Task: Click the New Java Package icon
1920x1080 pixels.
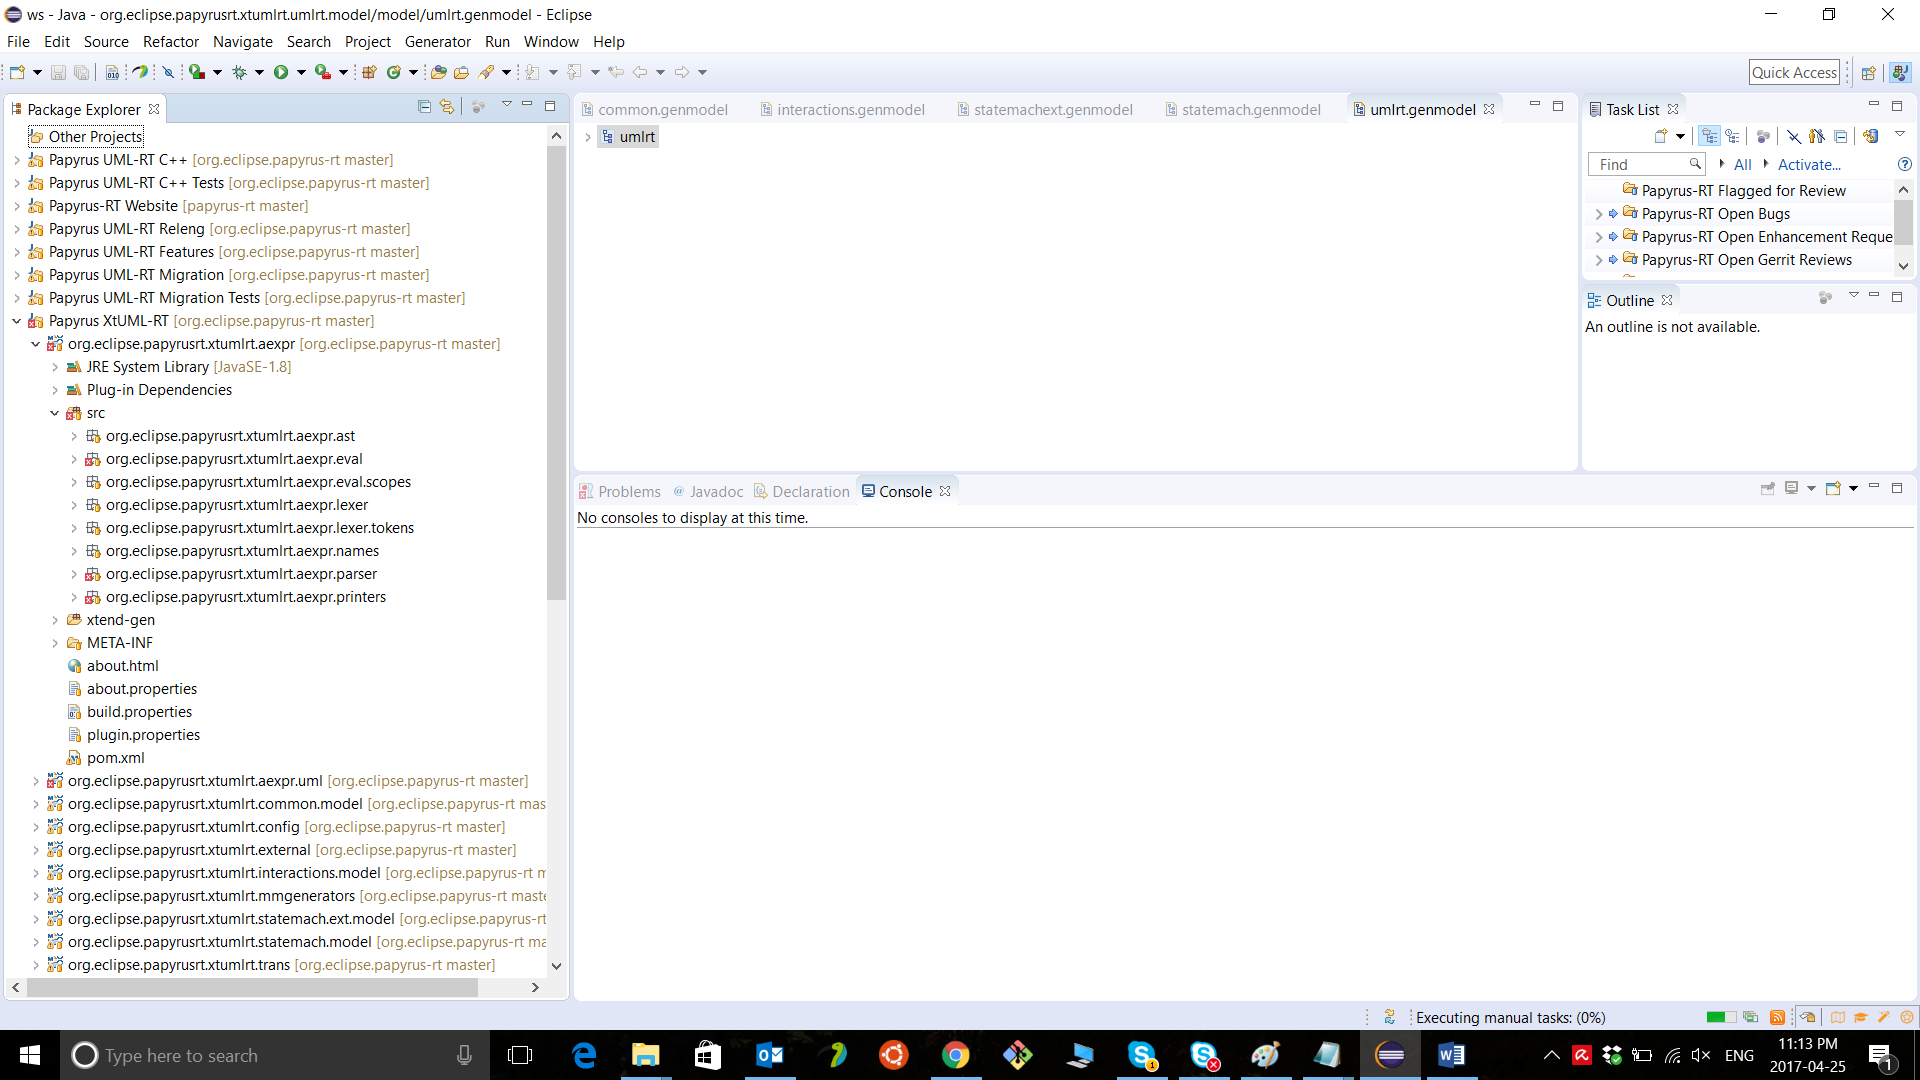Action: click(369, 72)
